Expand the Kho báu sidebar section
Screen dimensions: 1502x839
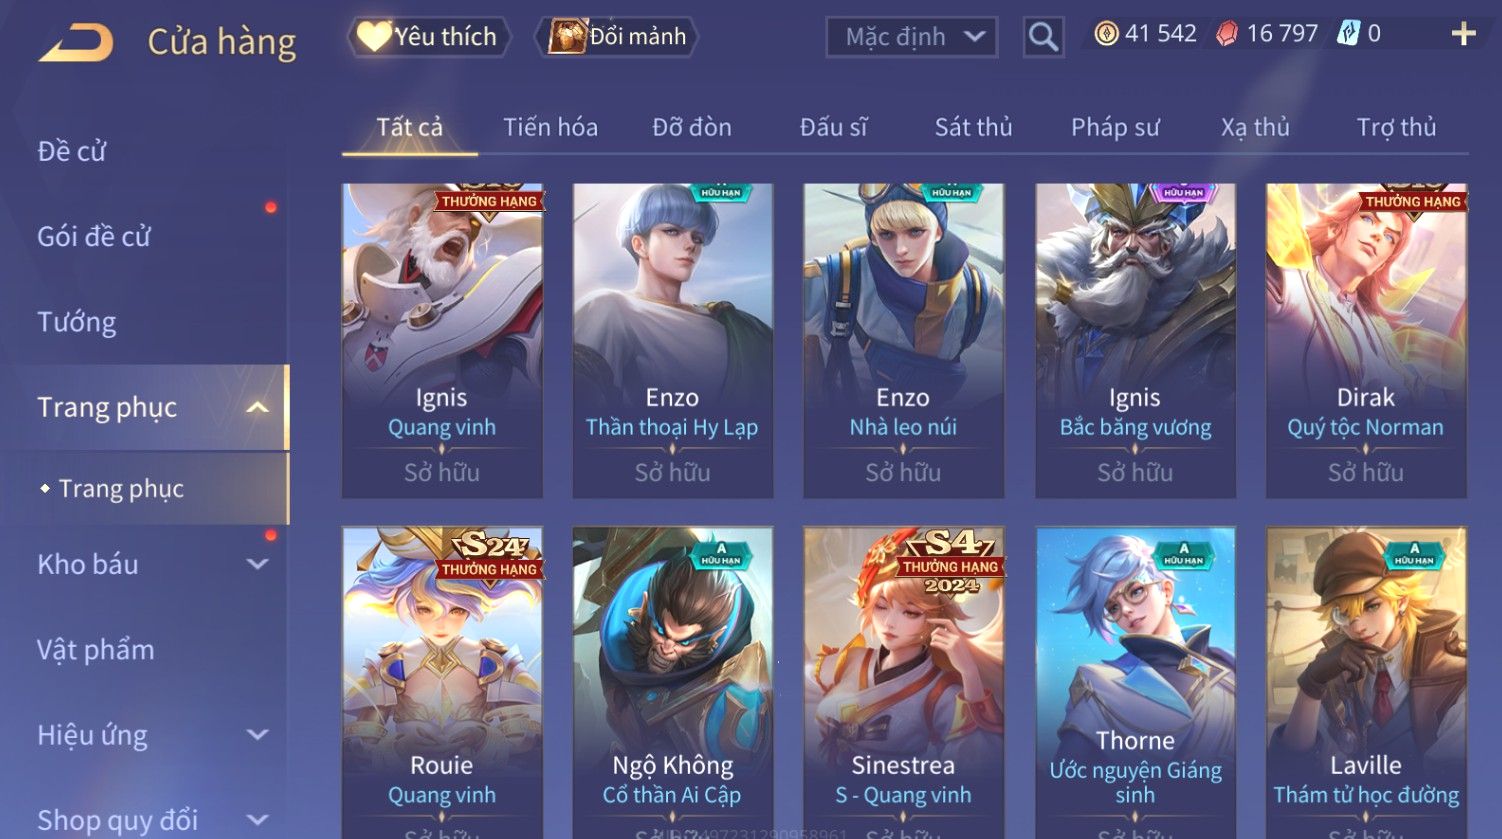point(257,564)
